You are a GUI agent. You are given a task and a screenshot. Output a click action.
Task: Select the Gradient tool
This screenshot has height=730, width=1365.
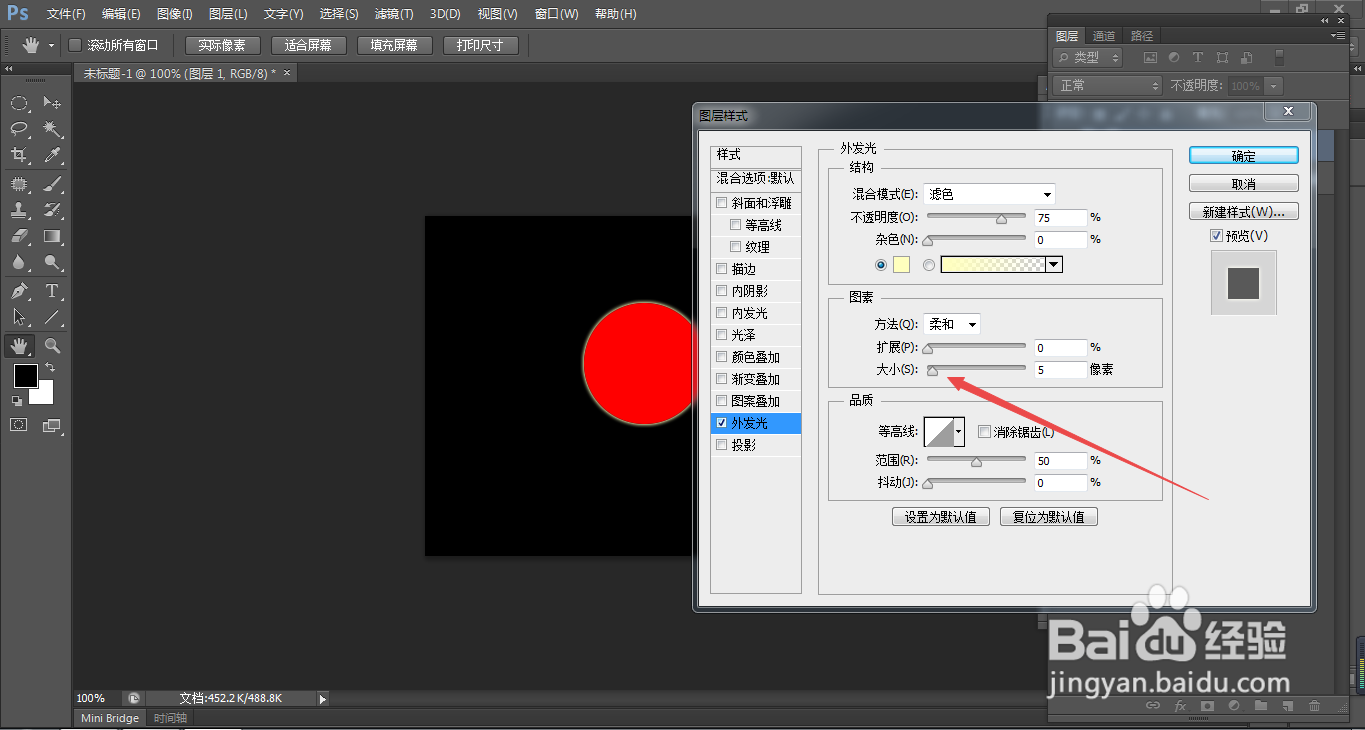click(52, 236)
